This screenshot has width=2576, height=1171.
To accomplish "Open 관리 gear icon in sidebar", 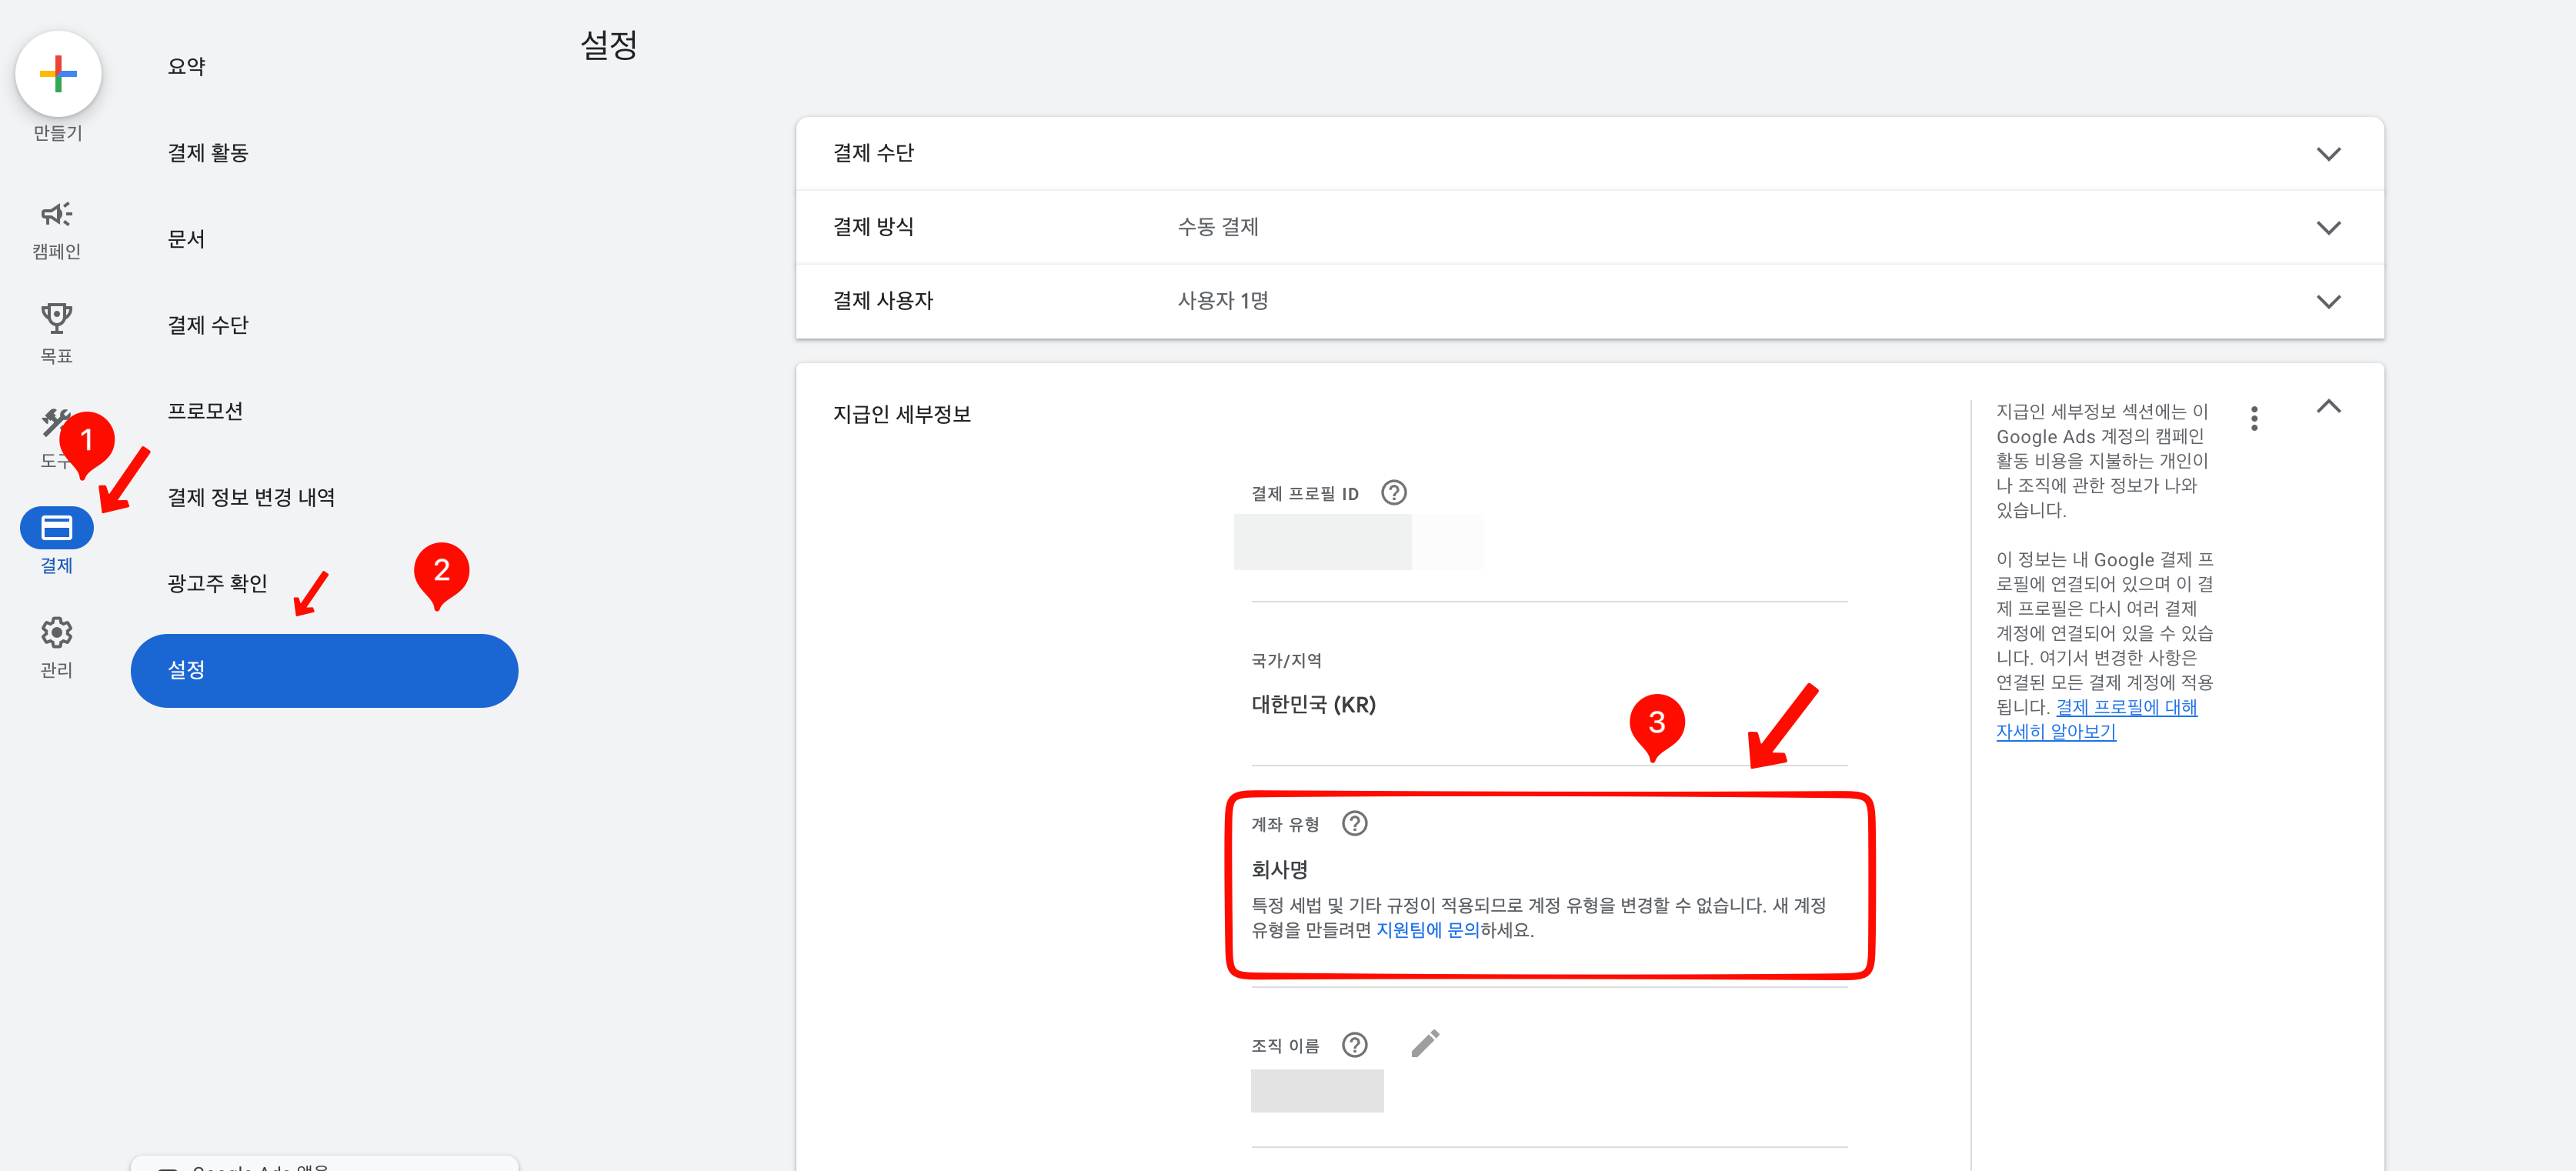I will pos(56,633).
